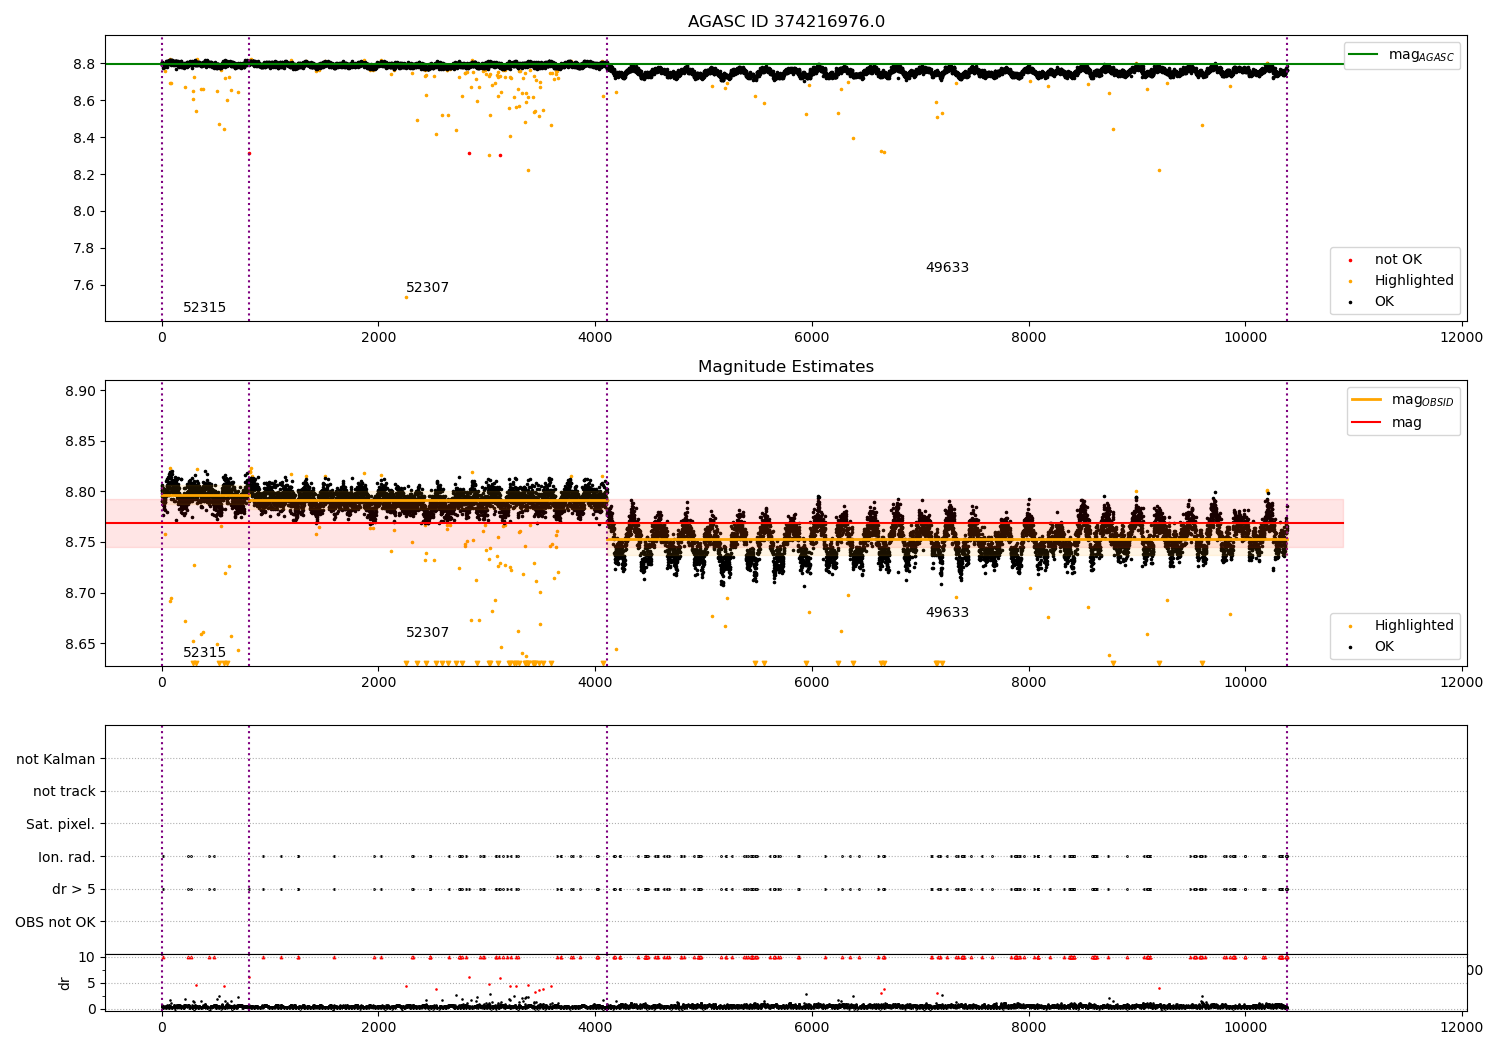Screen dimensions: 1500x1050
Task: Click annotation 52307 in Magnitude Estimates plot
Action: [x=427, y=633]
